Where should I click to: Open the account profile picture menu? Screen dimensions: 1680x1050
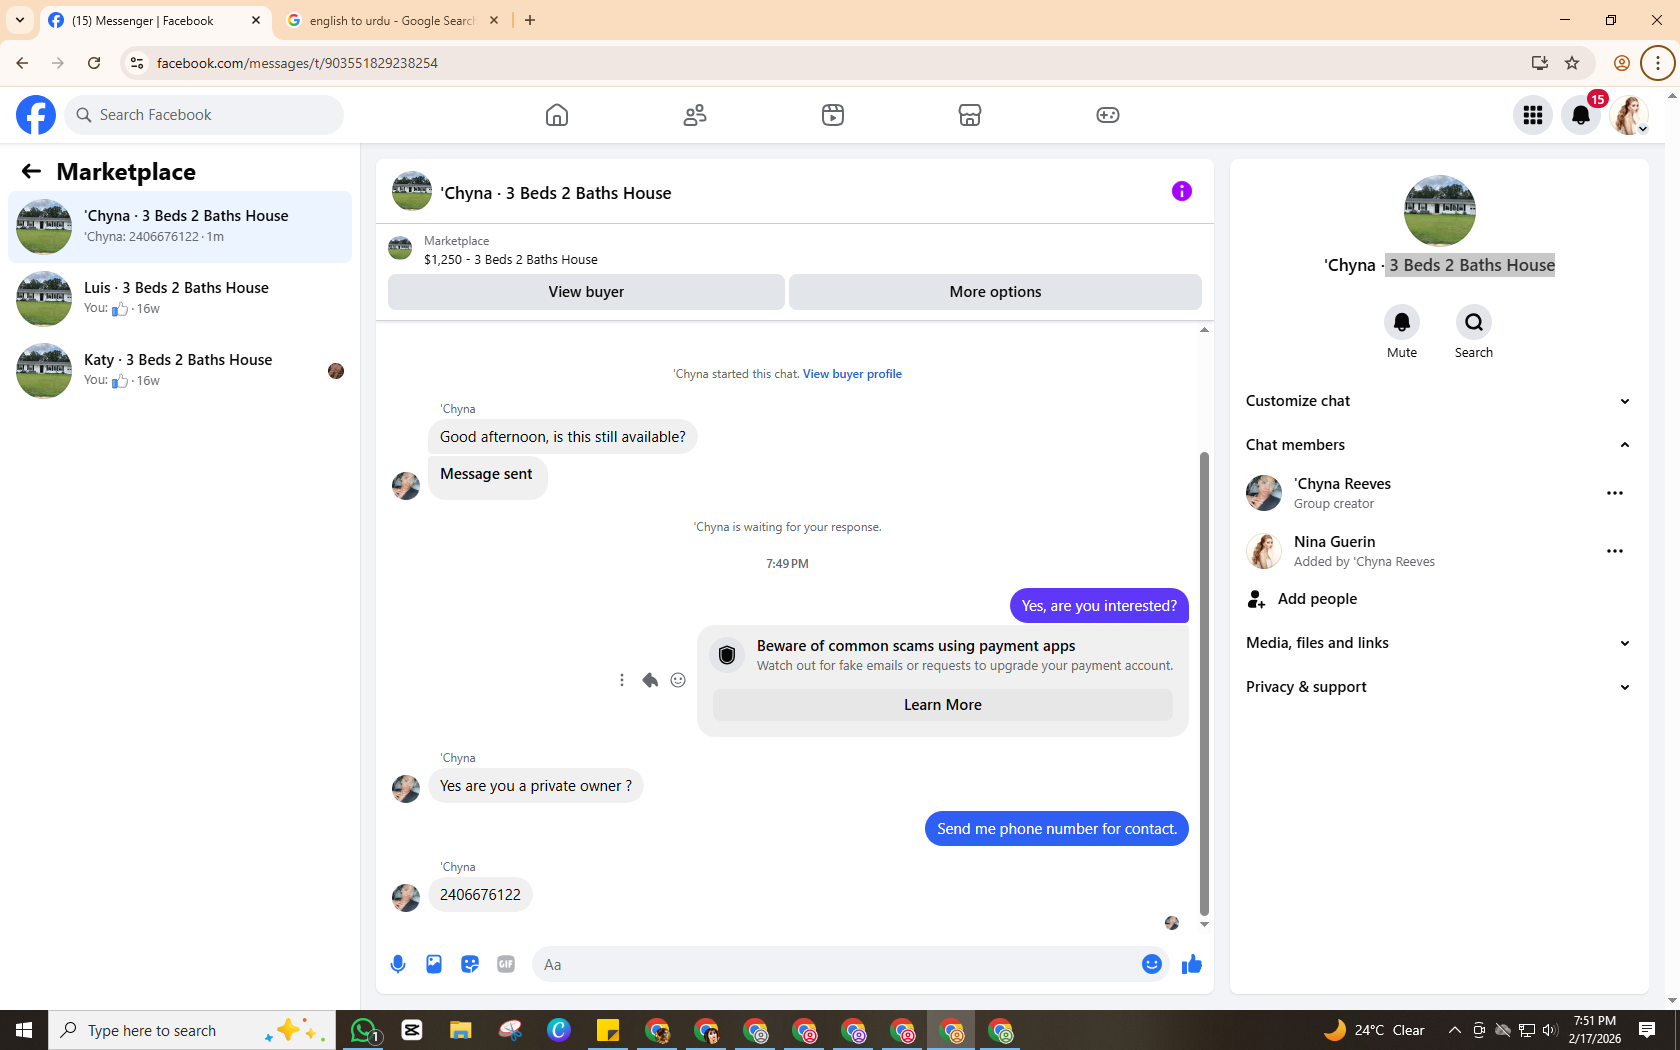pos(1630,115)
